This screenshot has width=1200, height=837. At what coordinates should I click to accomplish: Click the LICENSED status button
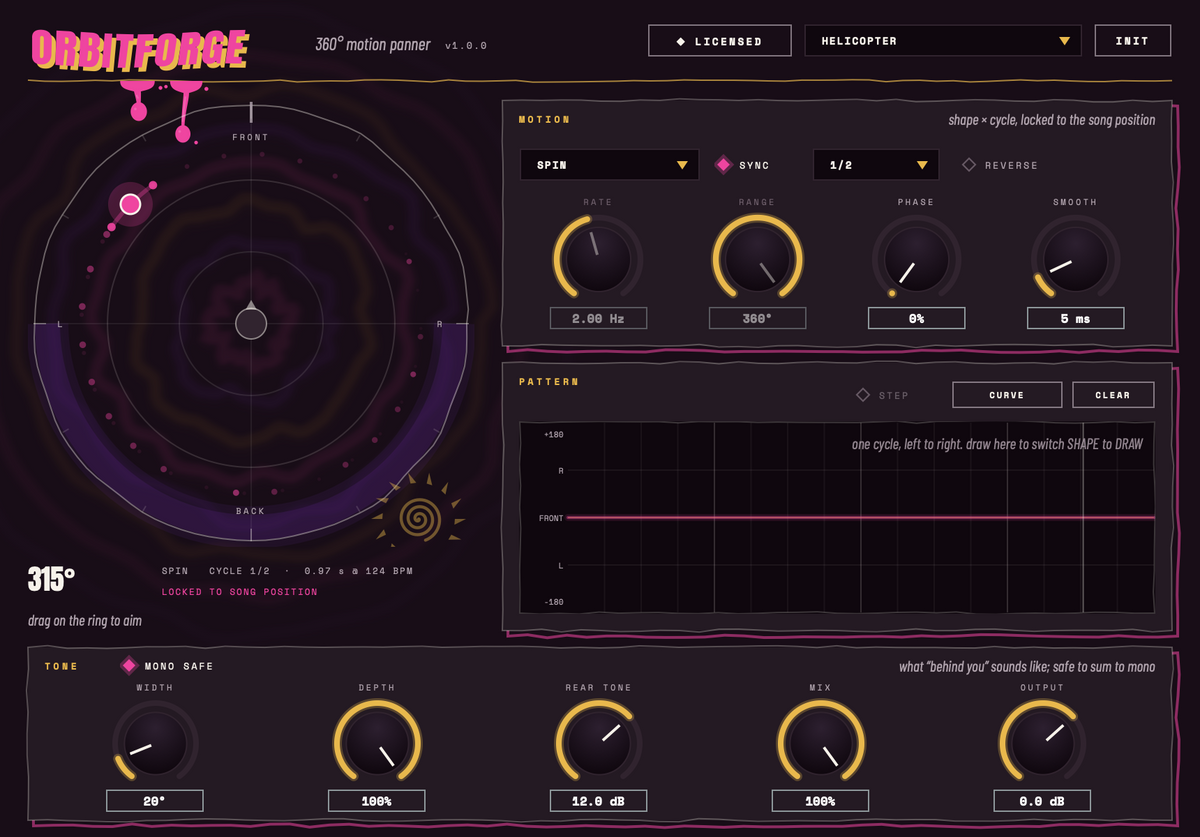point(720,41)
